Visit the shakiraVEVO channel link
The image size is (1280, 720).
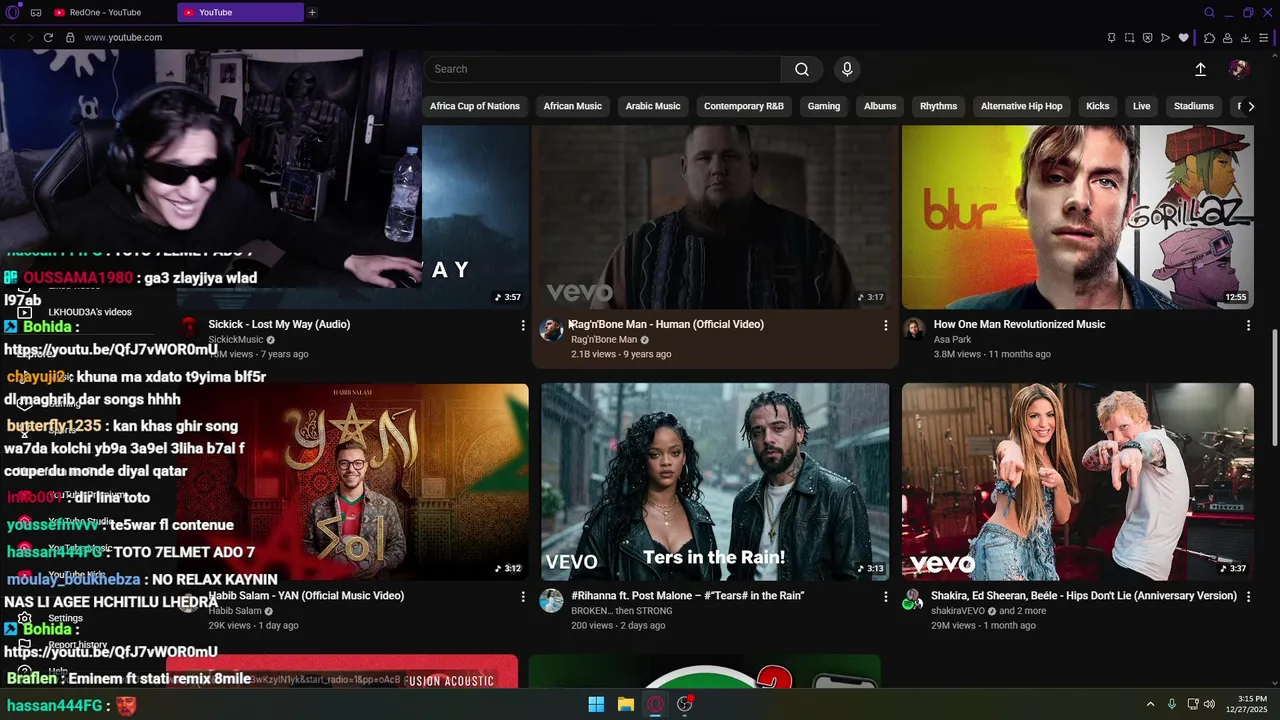tap(958, 611)
